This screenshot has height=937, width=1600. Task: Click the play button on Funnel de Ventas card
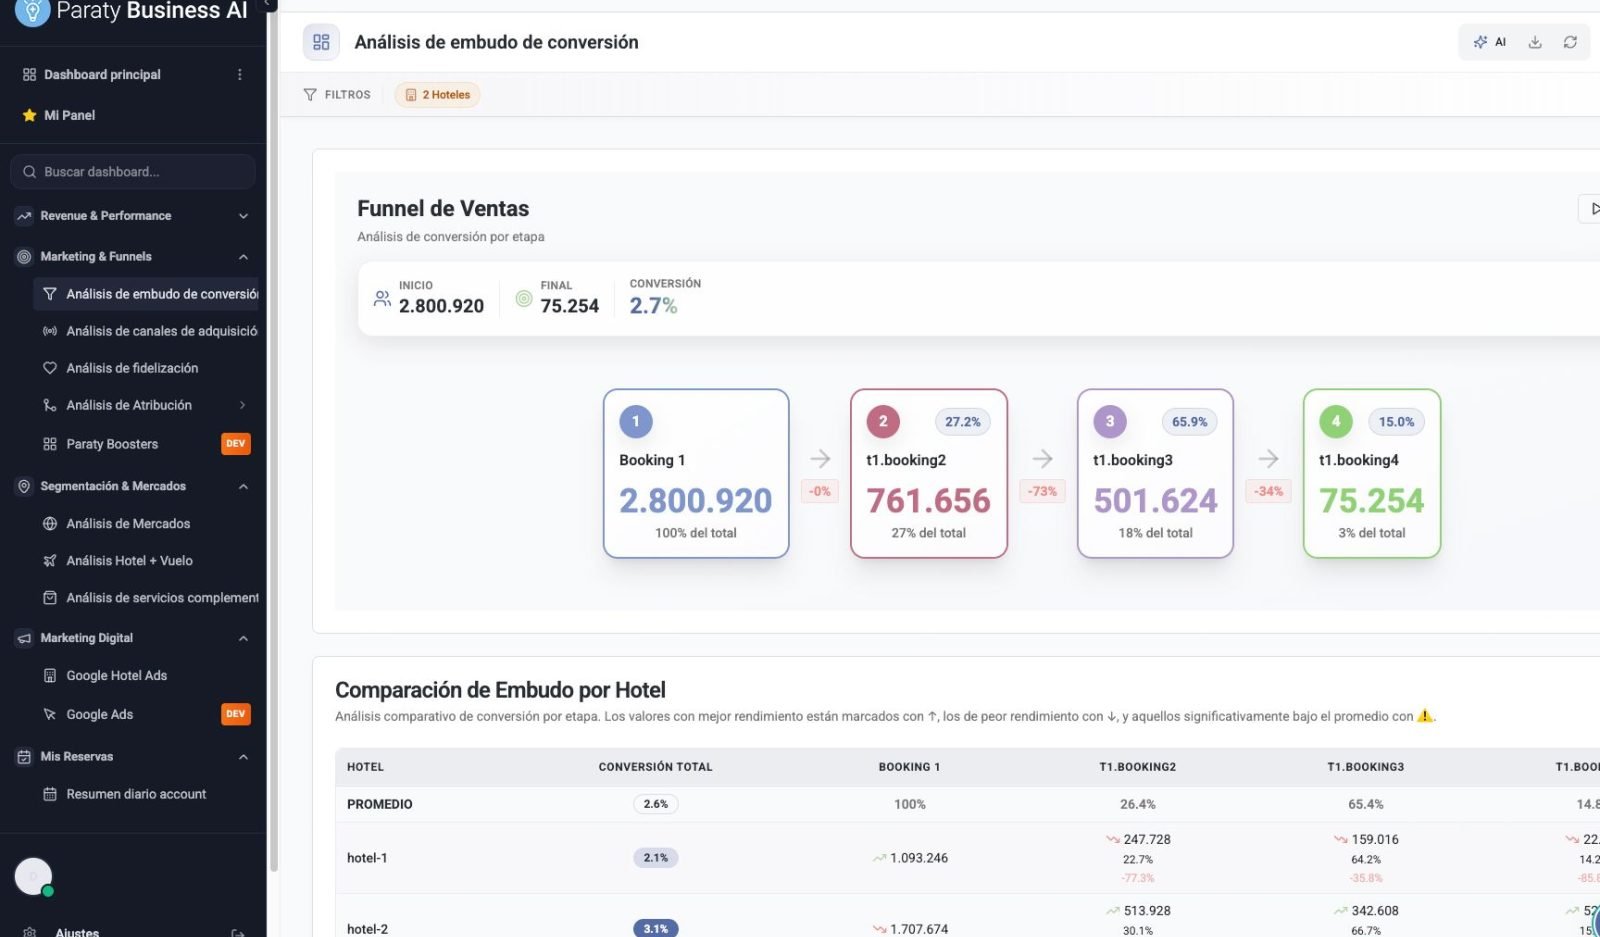[x=1591, y=209]
